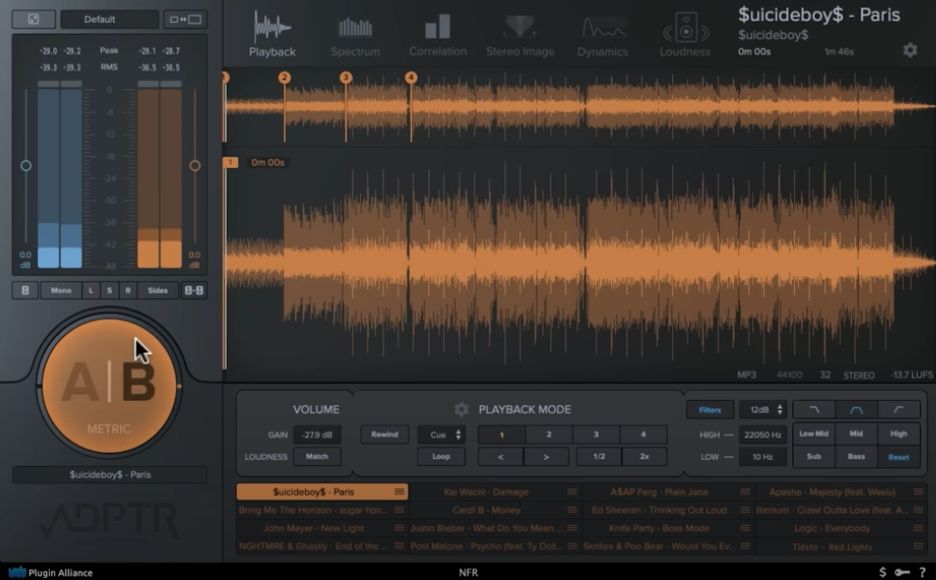Open the menu icon on Kai Wachi - Damage slot
This screenshot has height=580, width=936.
572,492
